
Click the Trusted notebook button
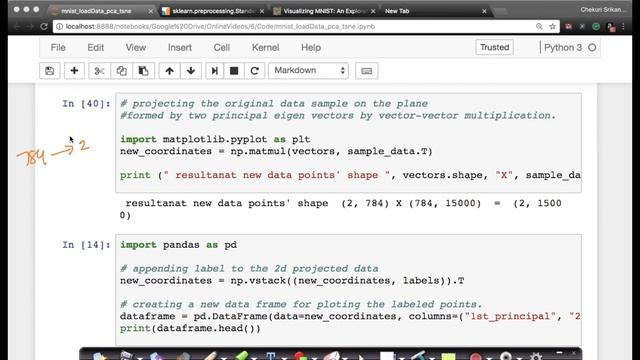494,47
